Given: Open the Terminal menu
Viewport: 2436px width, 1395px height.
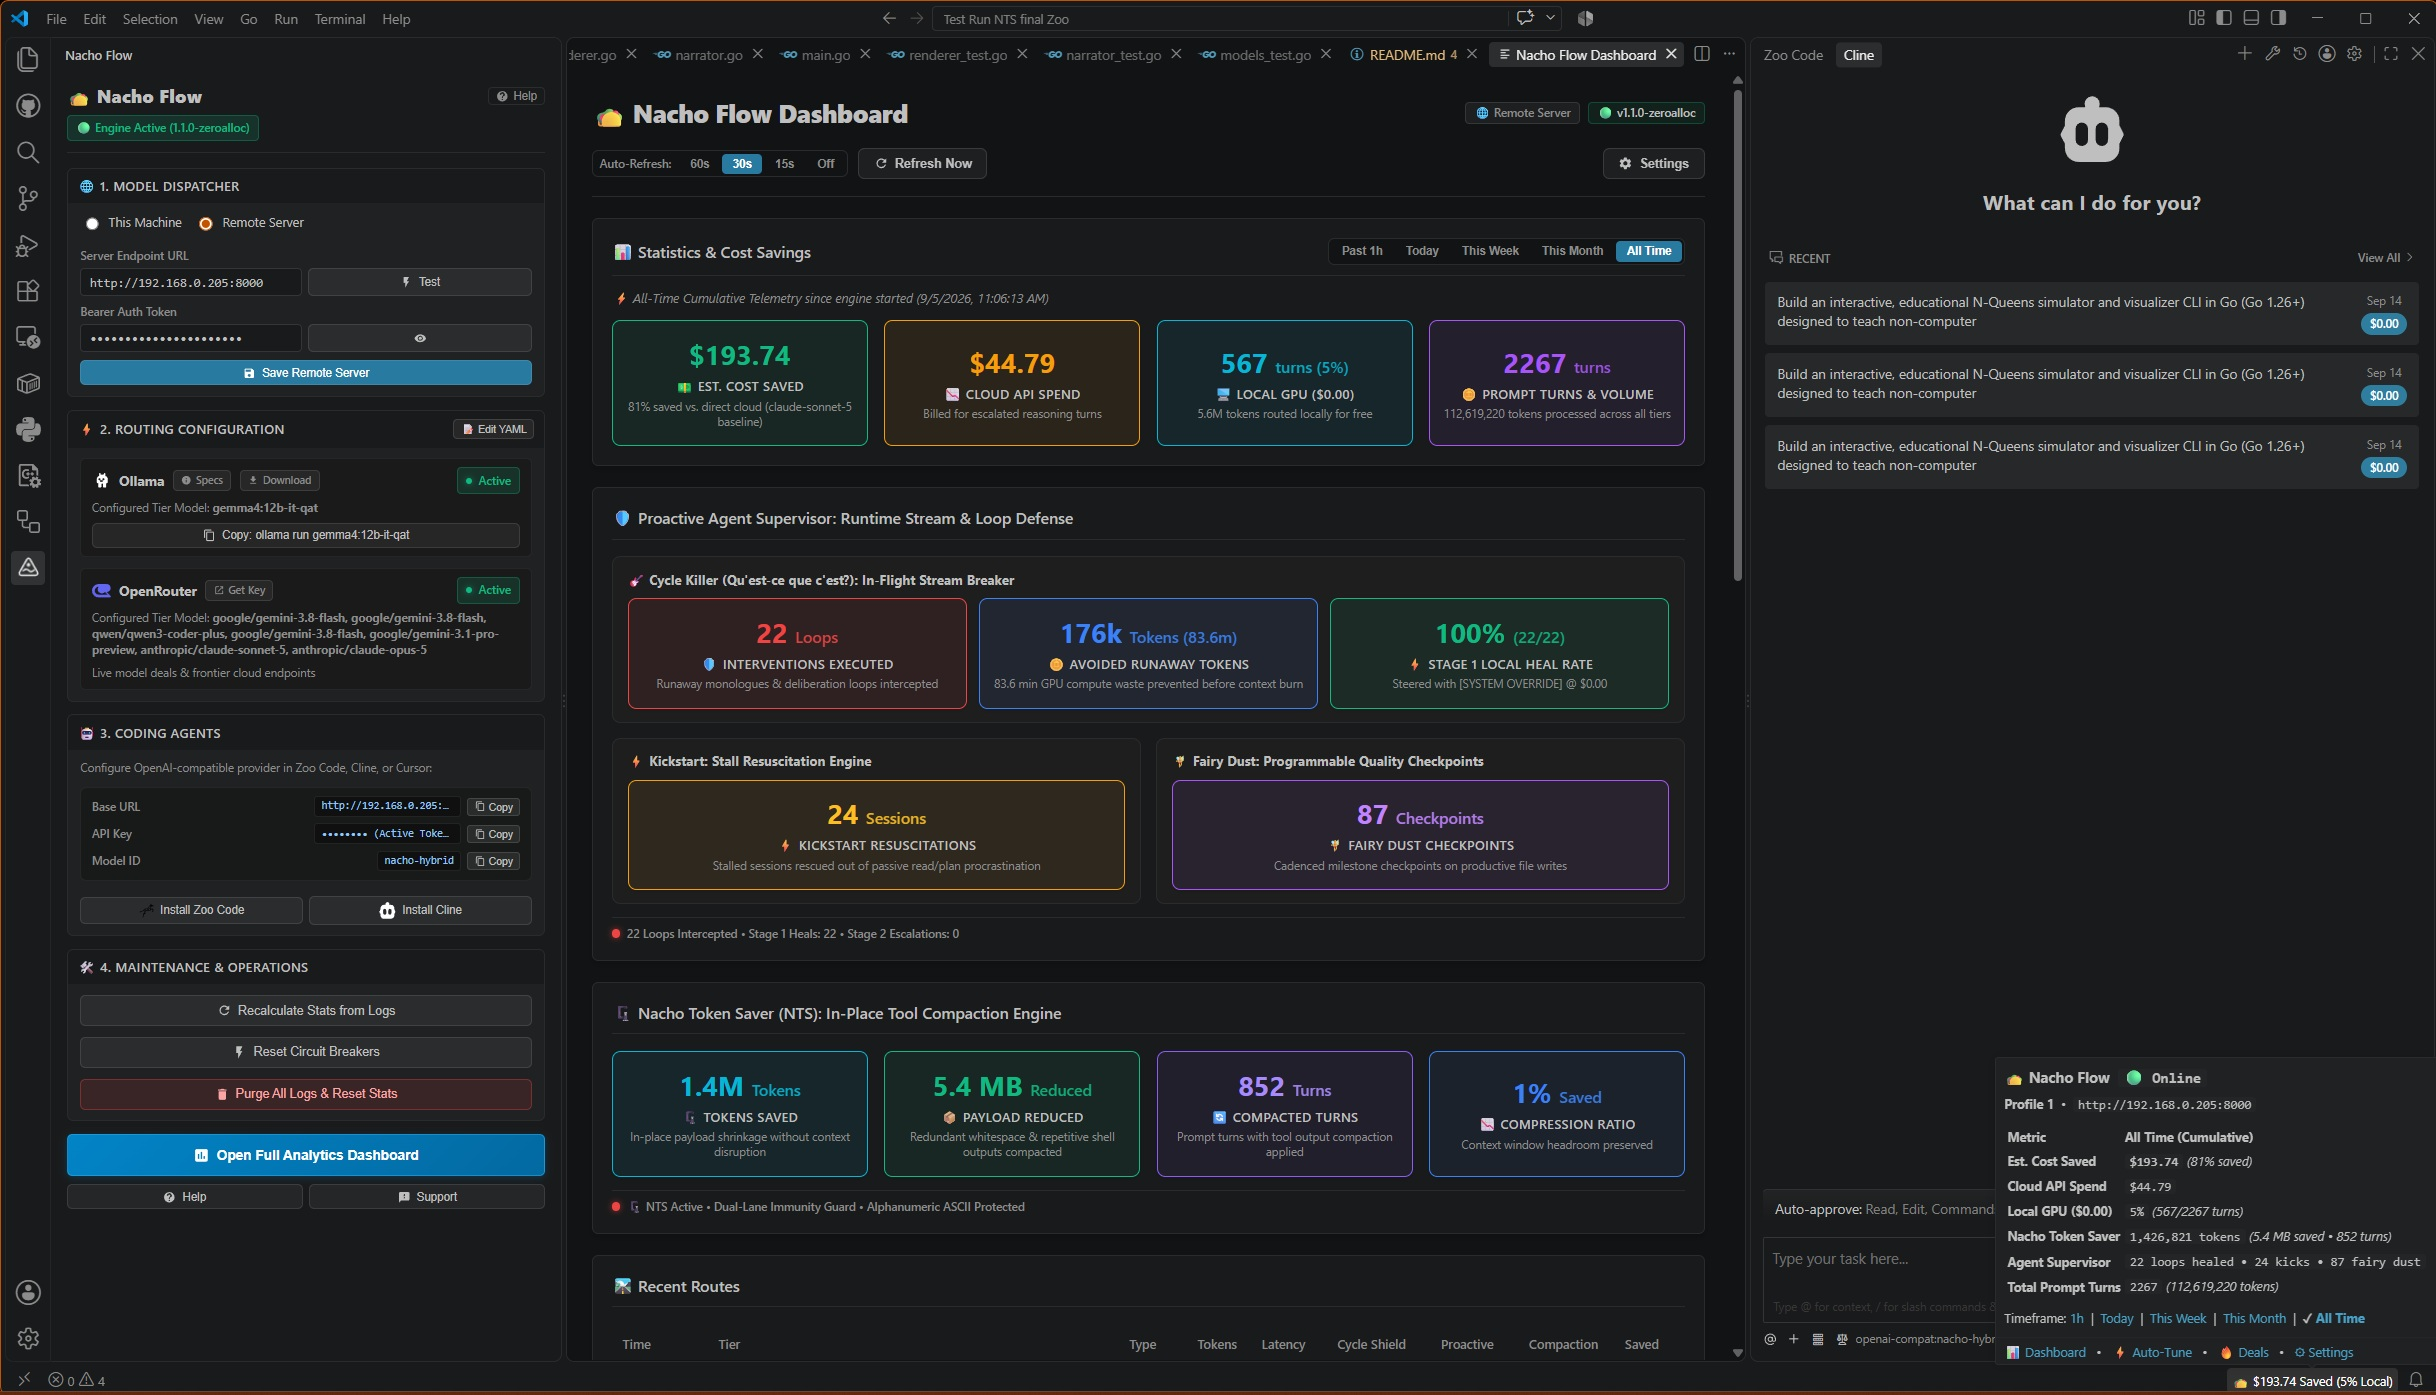Looking at the screenshot, I should [x=339, y=19].
